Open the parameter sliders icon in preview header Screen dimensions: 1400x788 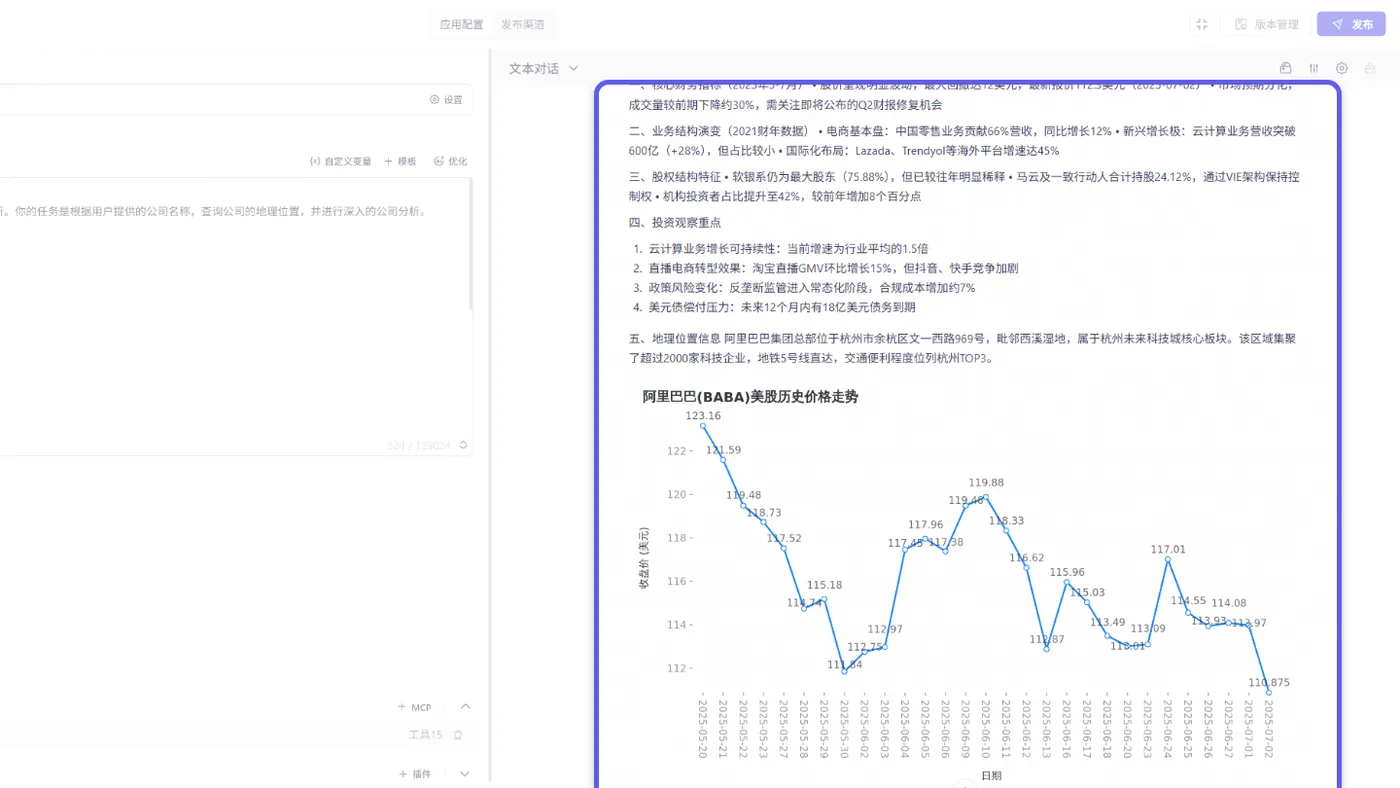point(1314,68)
